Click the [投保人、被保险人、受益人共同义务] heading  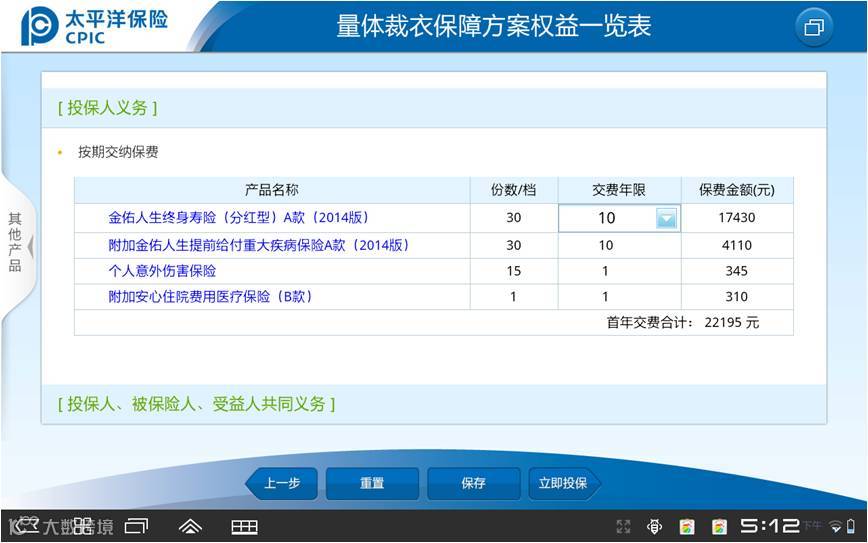[197, 404]
